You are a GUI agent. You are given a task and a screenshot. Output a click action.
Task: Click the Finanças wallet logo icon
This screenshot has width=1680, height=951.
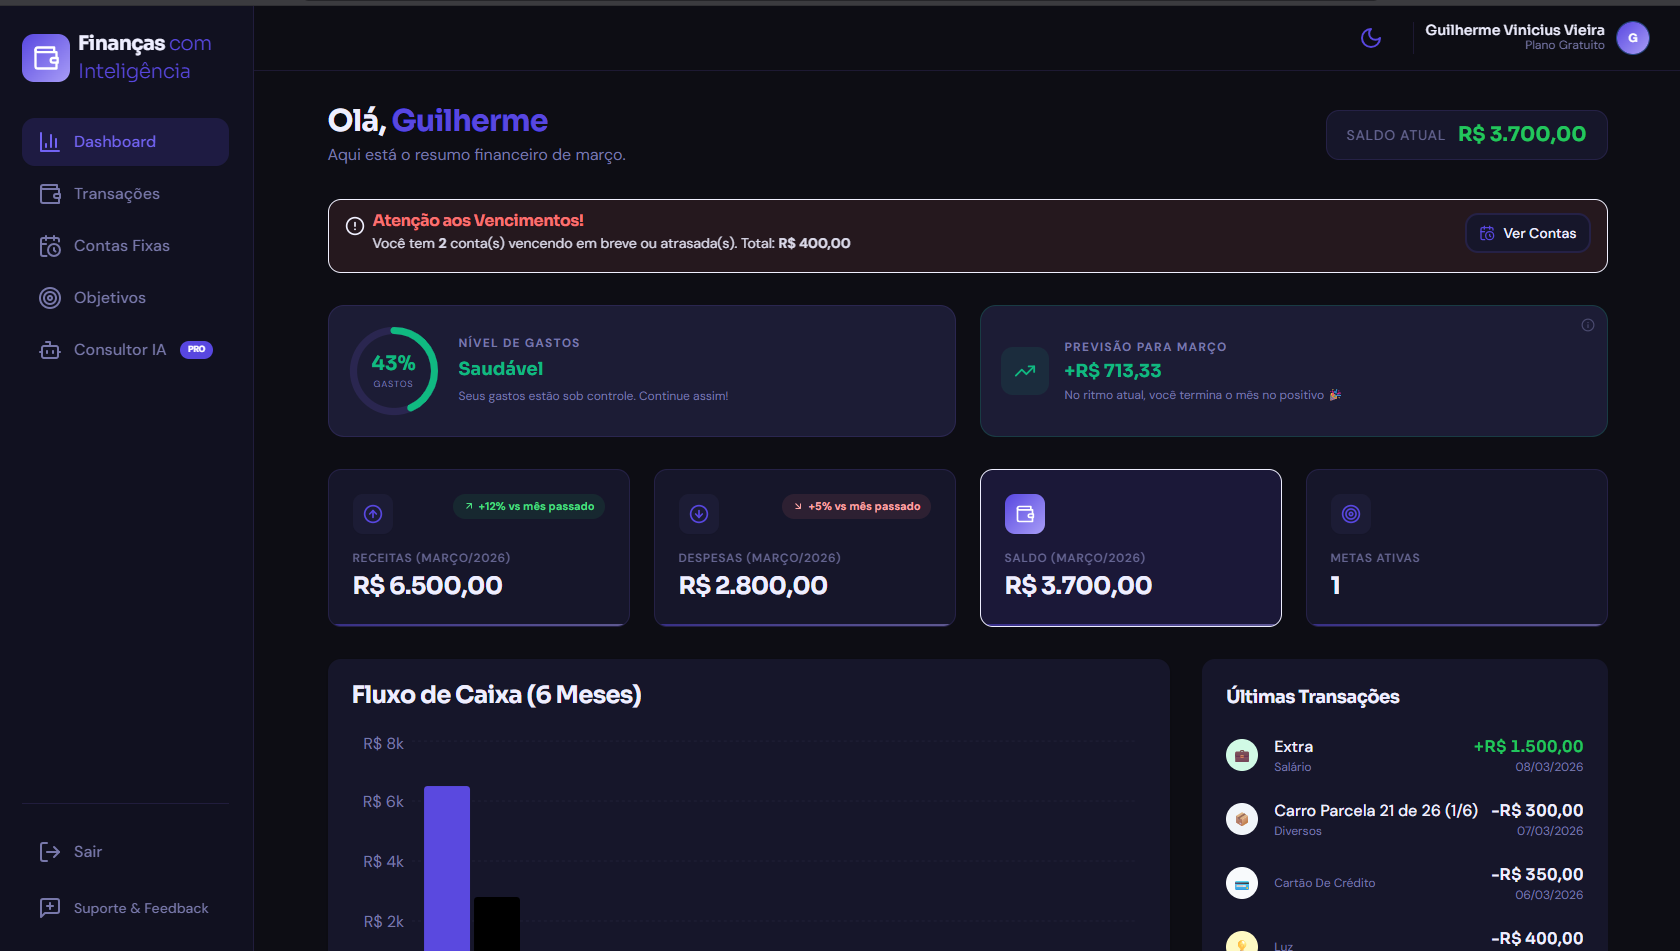point(45,58)
